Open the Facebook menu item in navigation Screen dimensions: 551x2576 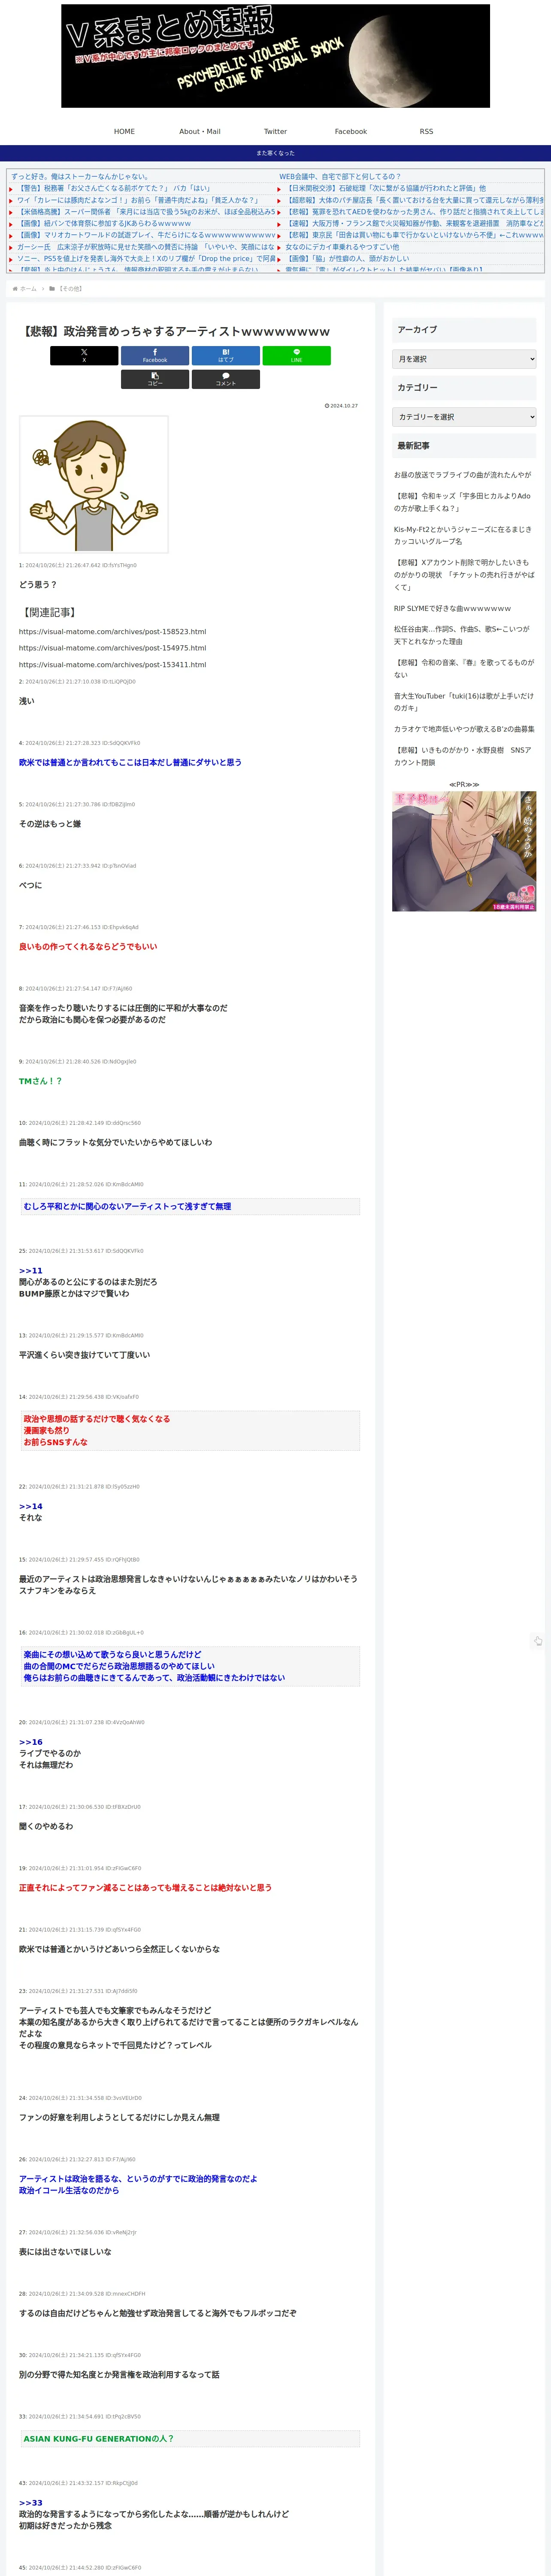click(x=351, y=131)
